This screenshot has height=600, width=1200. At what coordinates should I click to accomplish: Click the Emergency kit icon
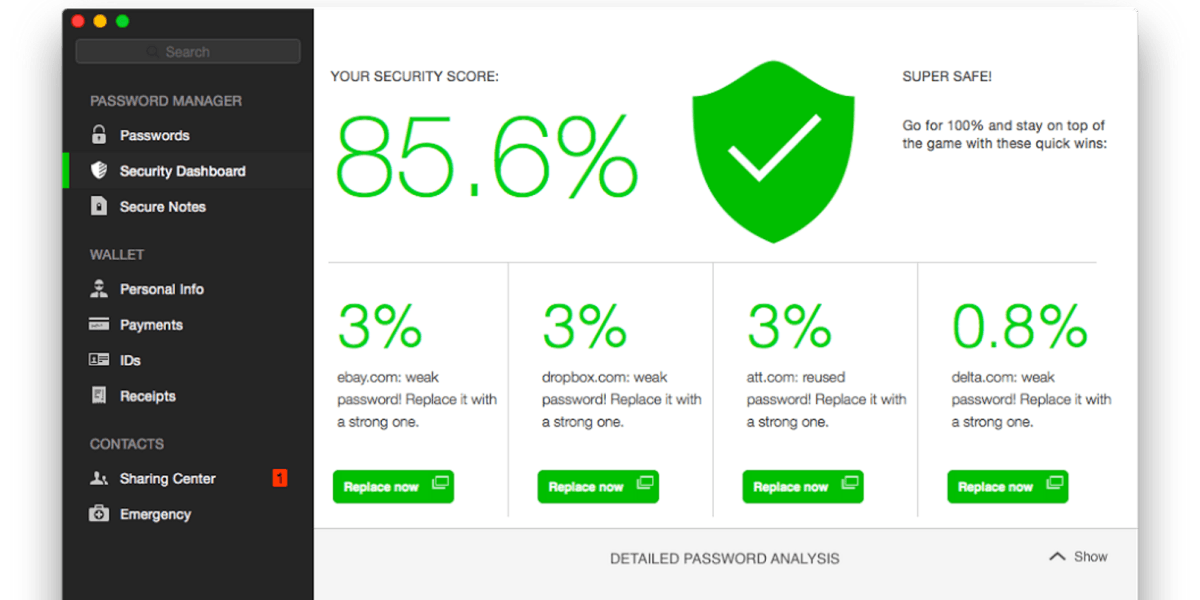coord(99,514)
